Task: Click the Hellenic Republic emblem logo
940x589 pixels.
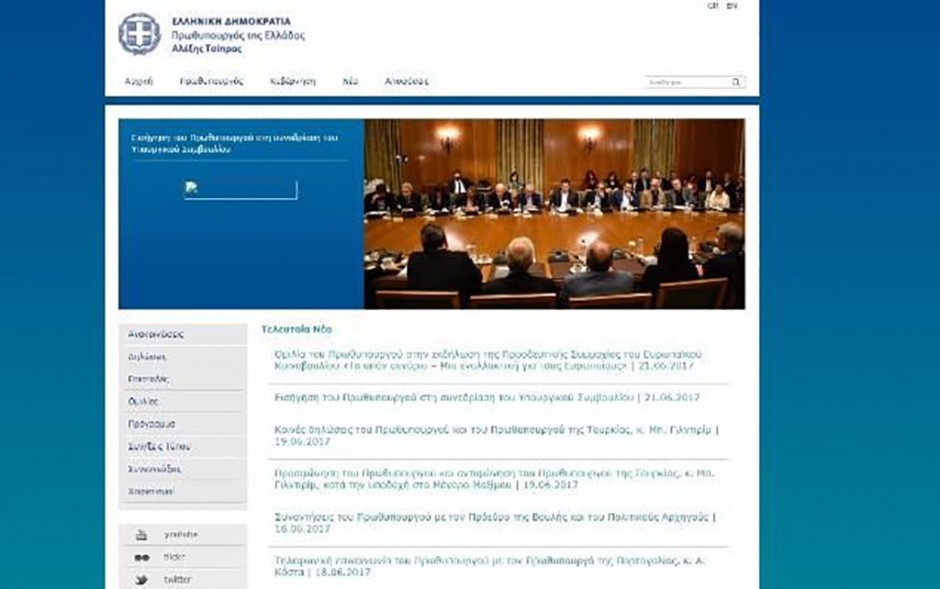Action: pyautogui.click(x=139, y=34)
